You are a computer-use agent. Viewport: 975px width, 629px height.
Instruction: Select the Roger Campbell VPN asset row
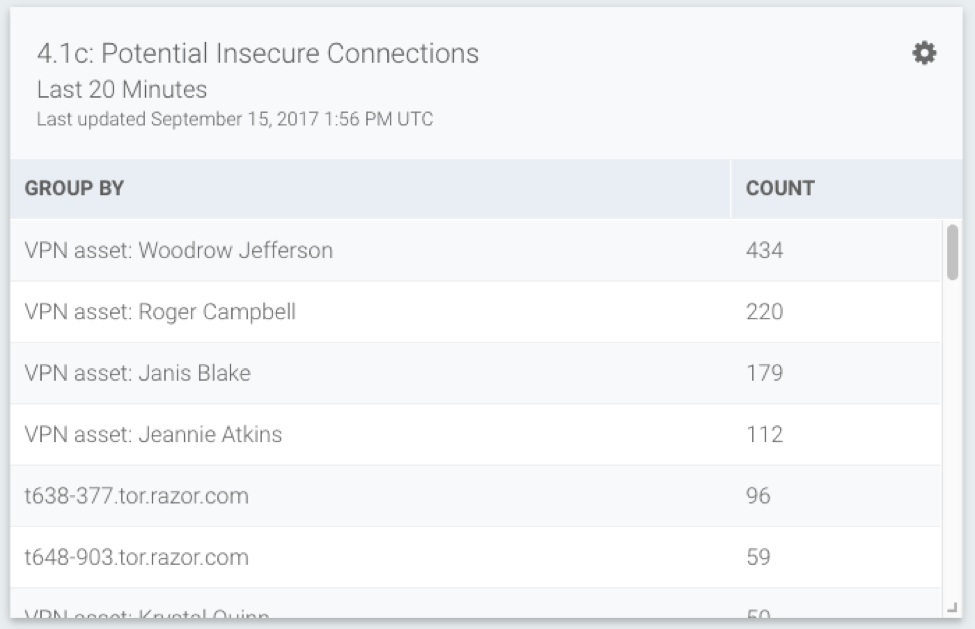click(160, 312)
